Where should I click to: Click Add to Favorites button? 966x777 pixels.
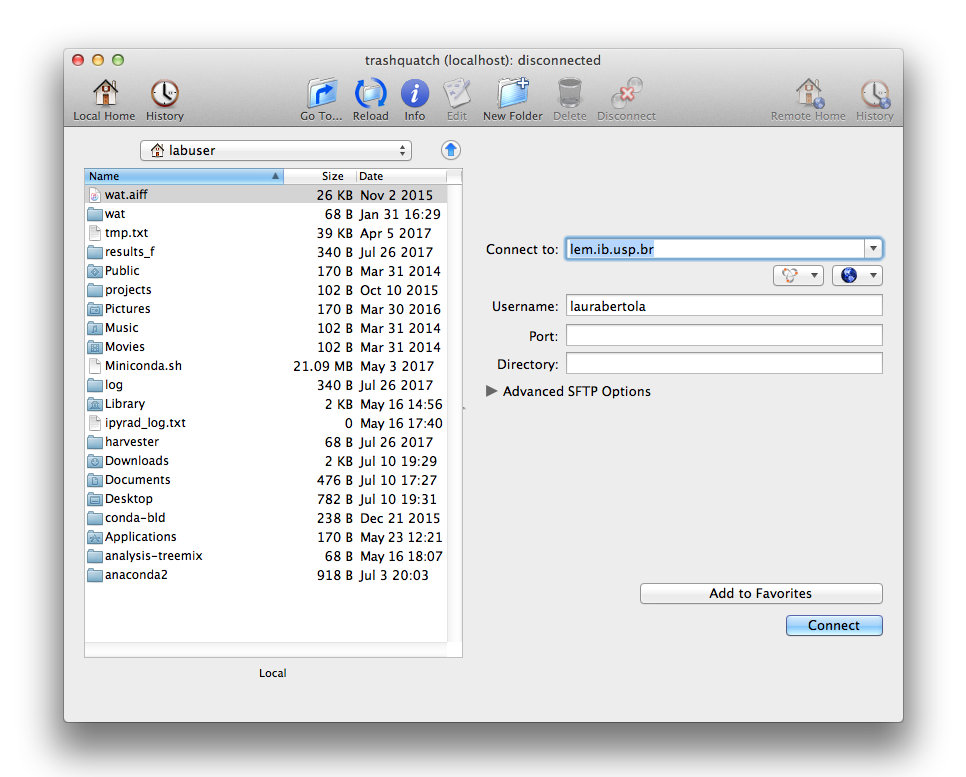[x=761, y=593]
